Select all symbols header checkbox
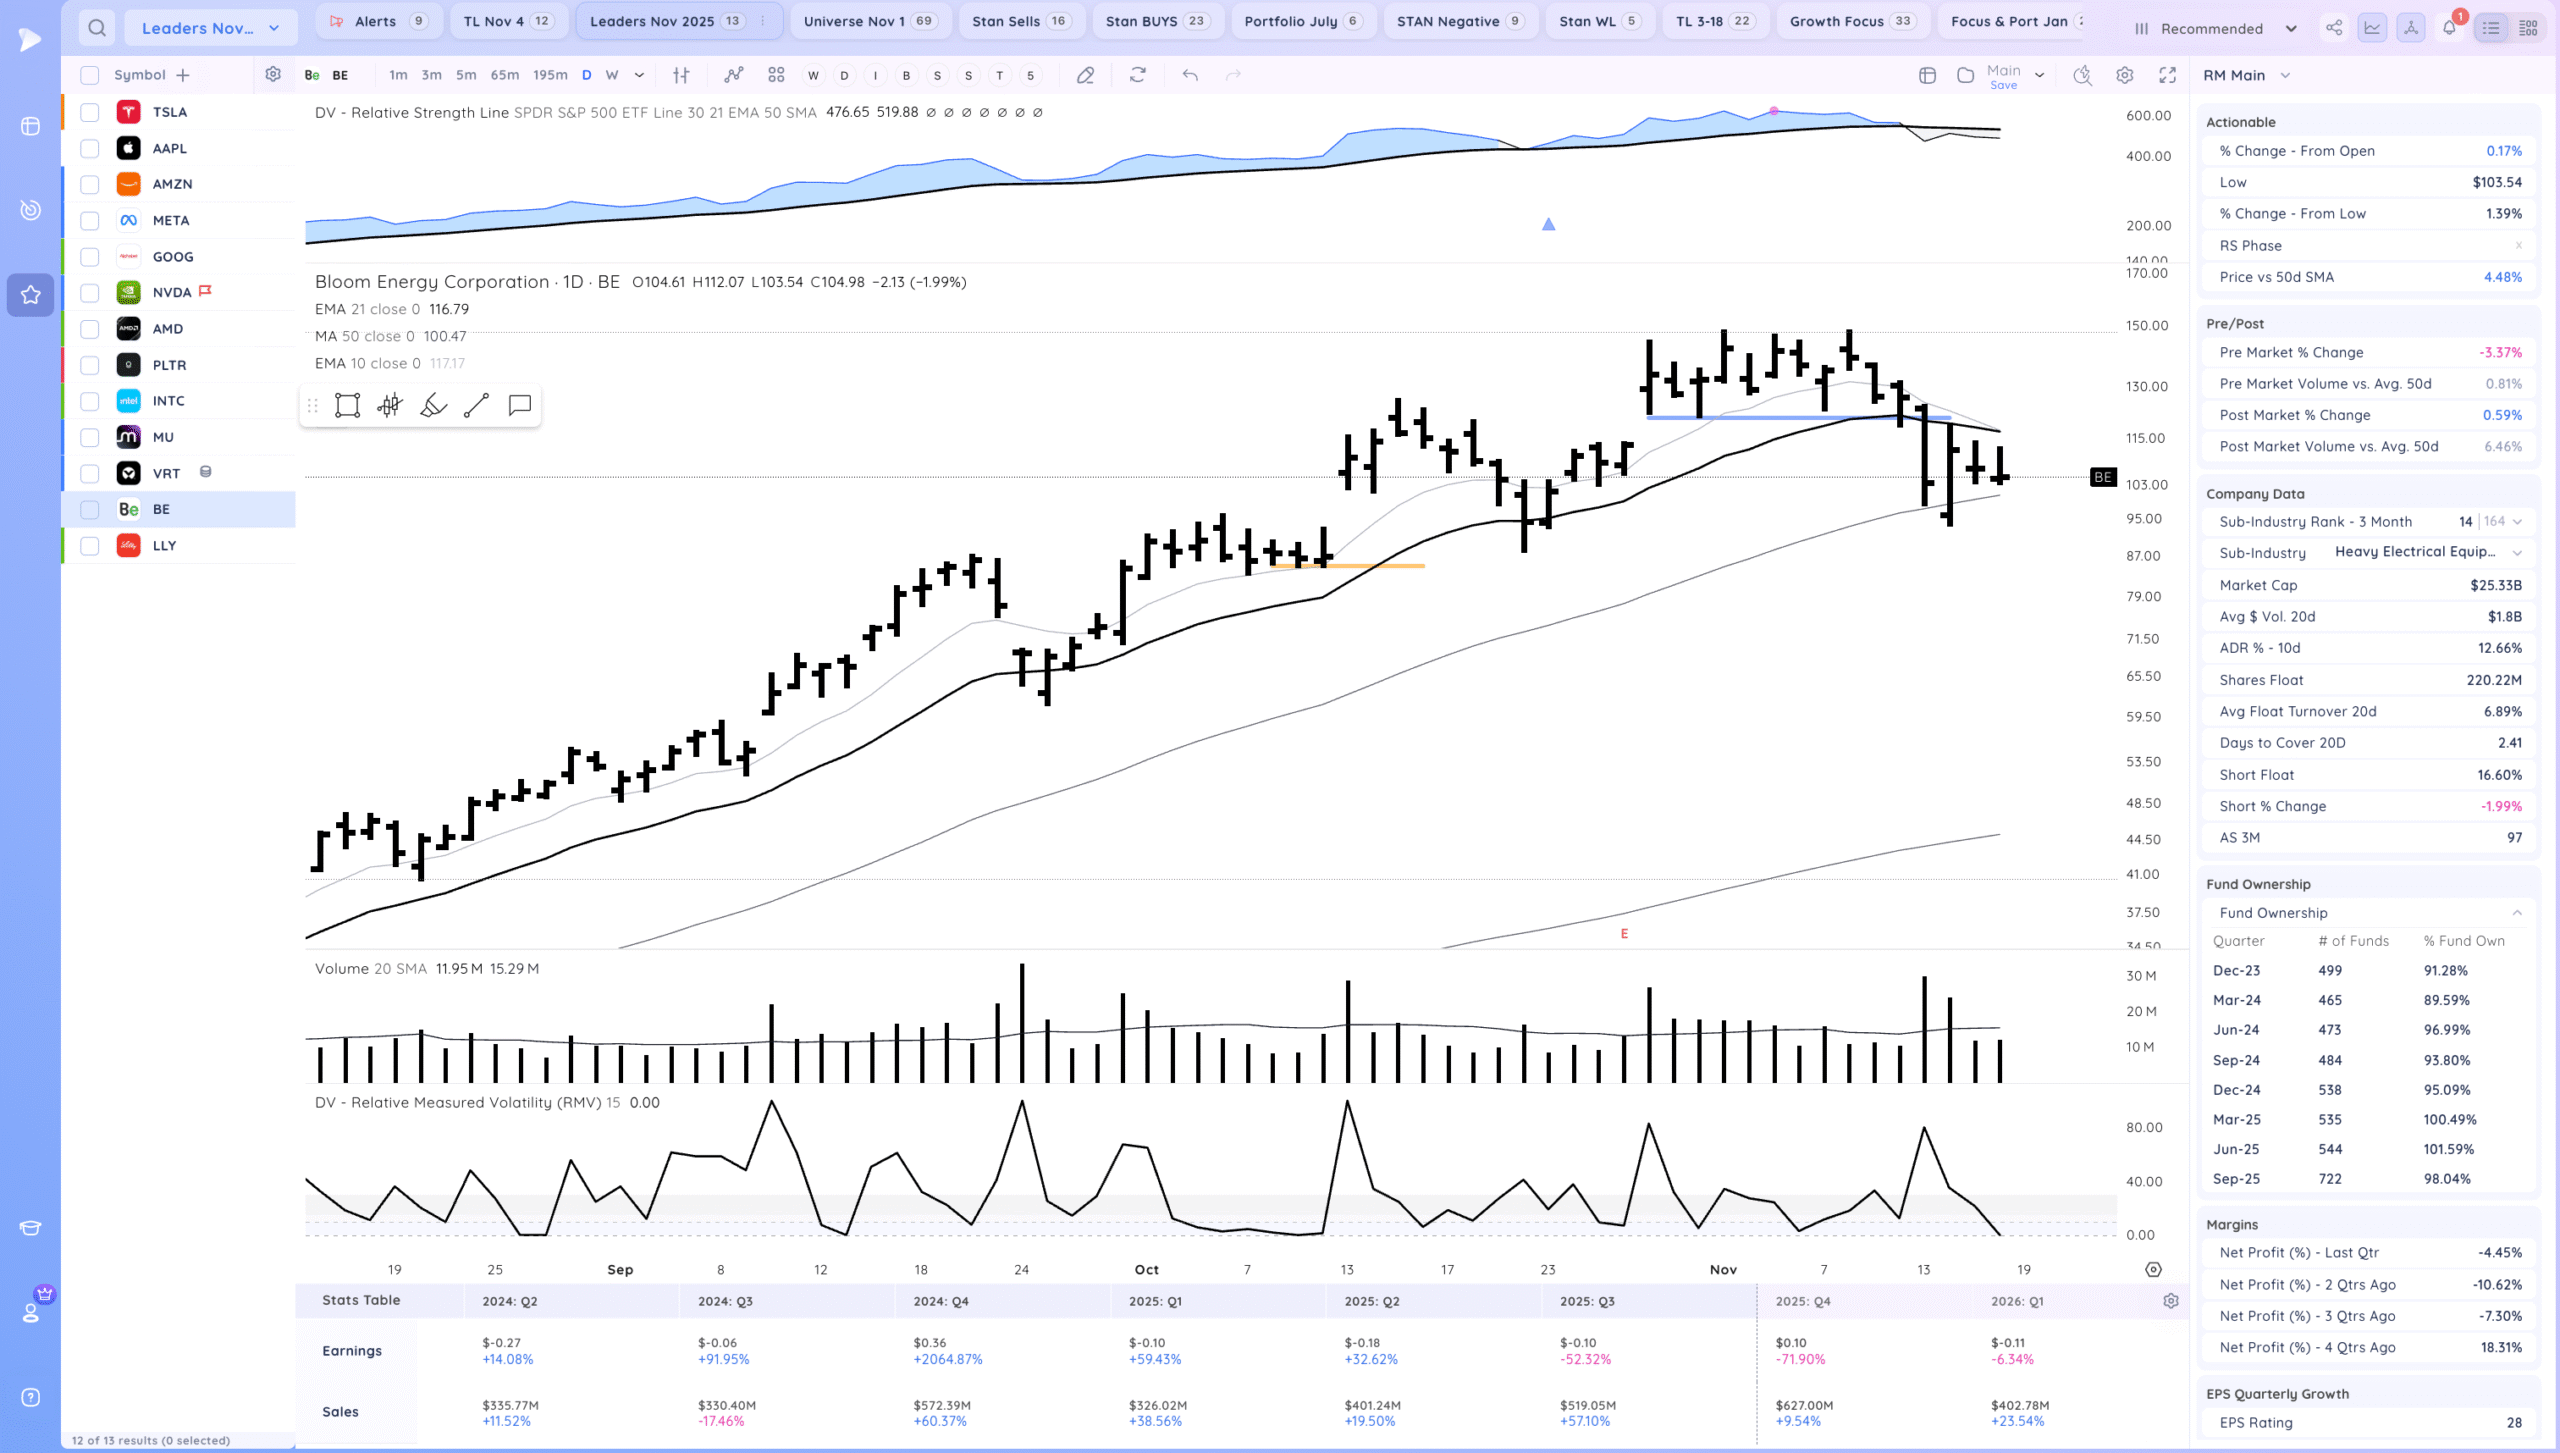Screen dimensions: 2560x1453 [90, 75]
